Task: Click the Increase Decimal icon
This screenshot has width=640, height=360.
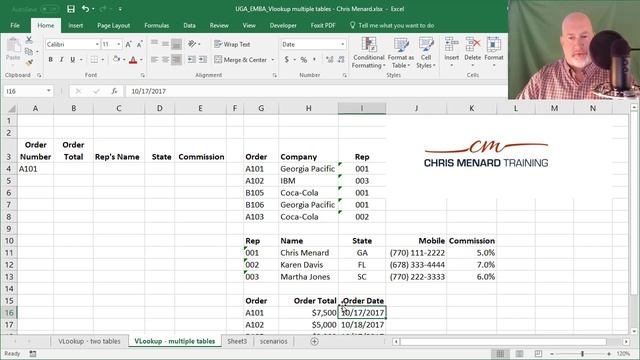Action: [329, 60]
